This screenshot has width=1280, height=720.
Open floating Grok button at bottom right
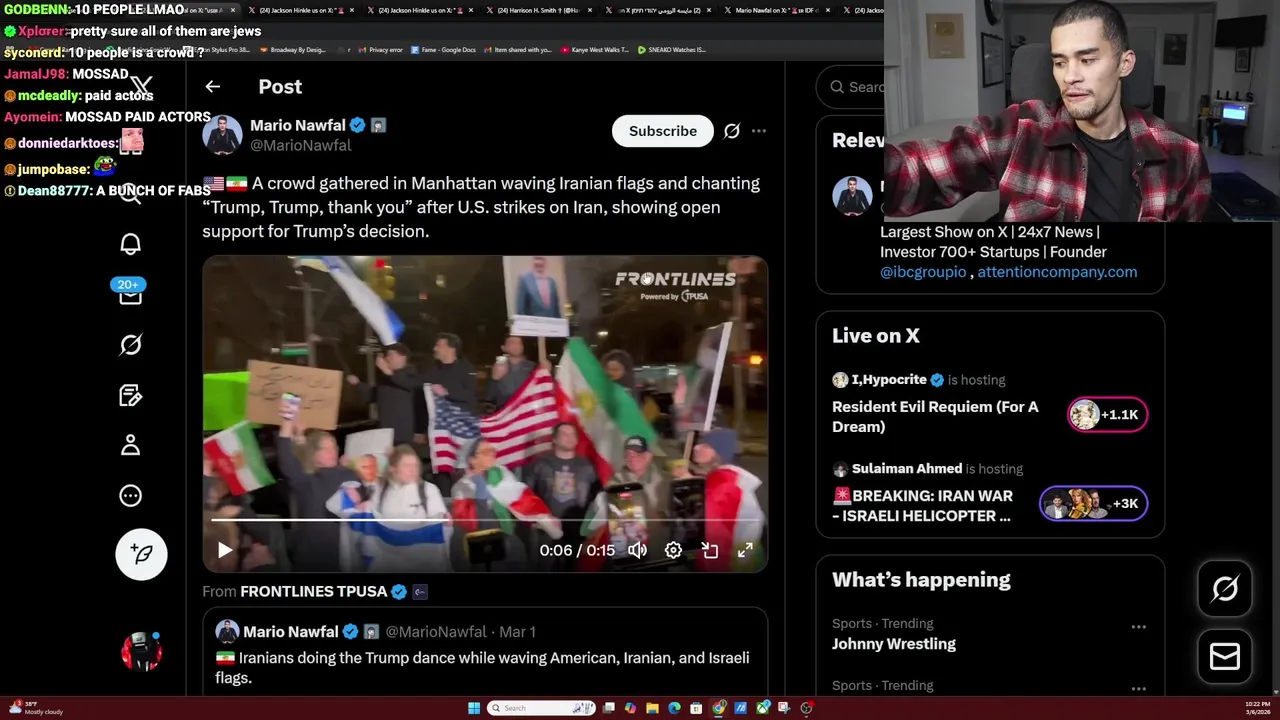pyautogui.click(x=1225, y=589)
